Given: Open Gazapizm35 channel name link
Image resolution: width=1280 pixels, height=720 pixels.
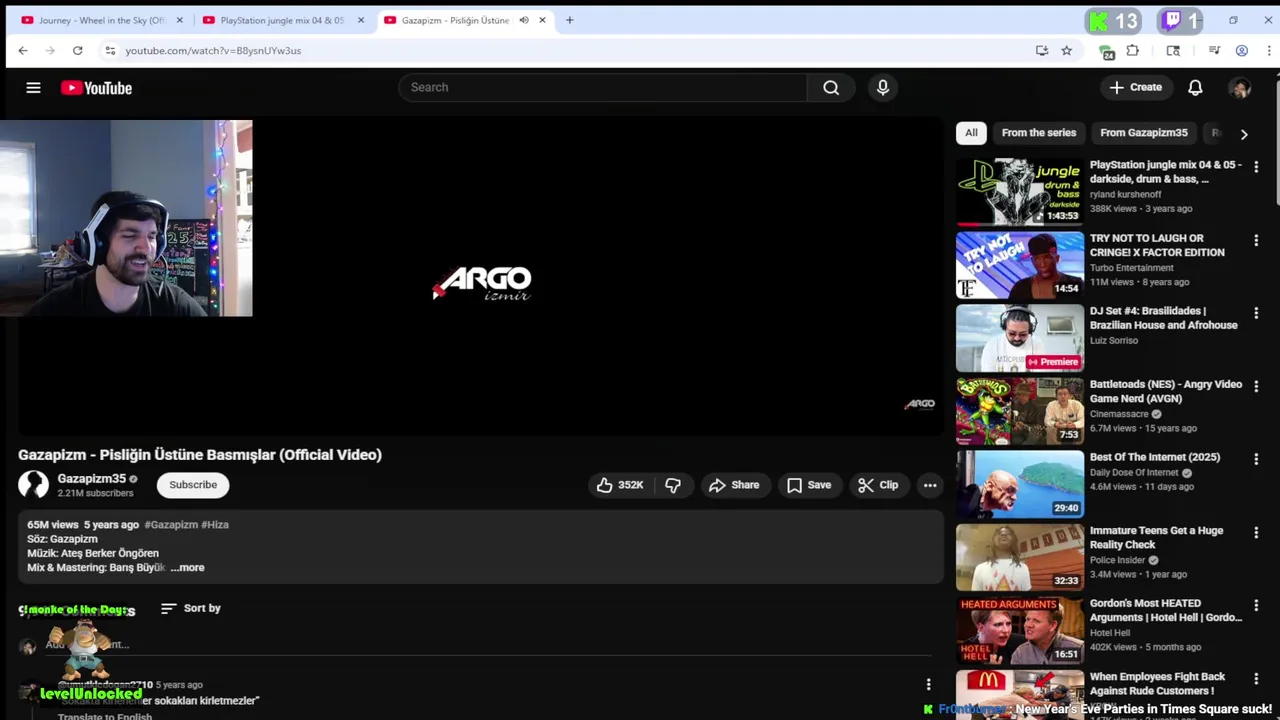Looking at the screenshot, I should click(91, 479).
